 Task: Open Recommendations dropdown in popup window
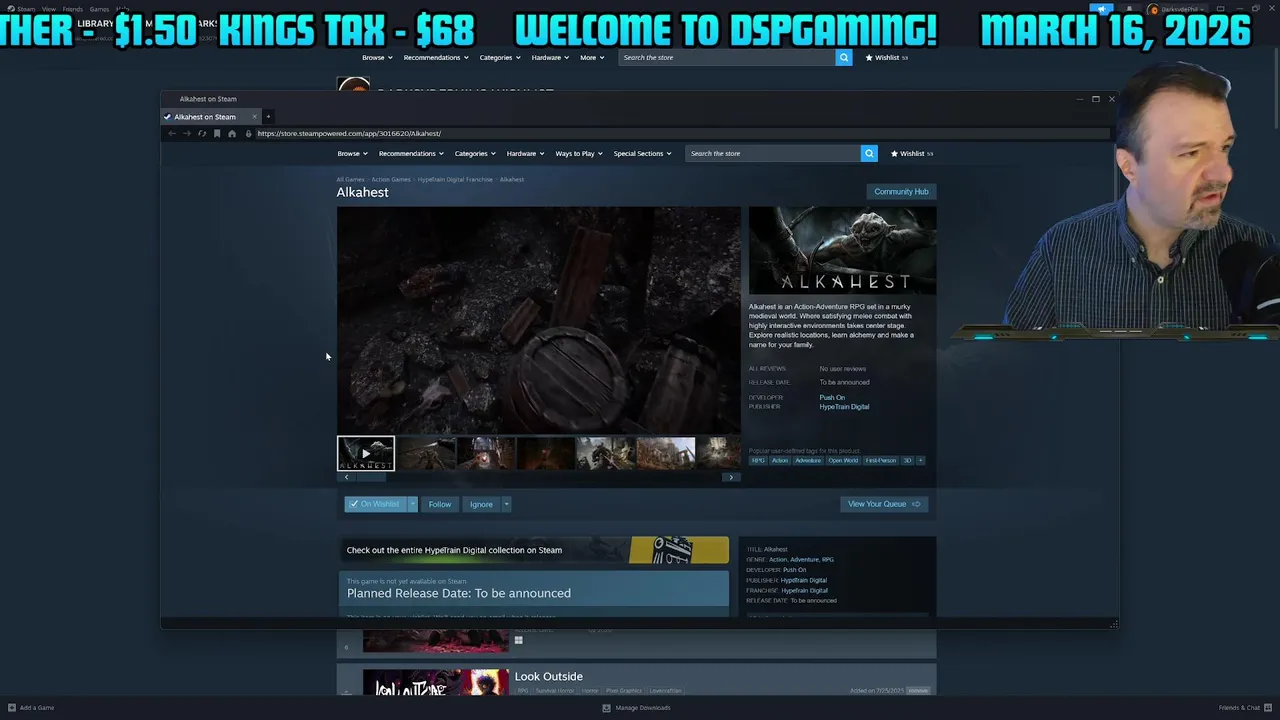point(411,153)
